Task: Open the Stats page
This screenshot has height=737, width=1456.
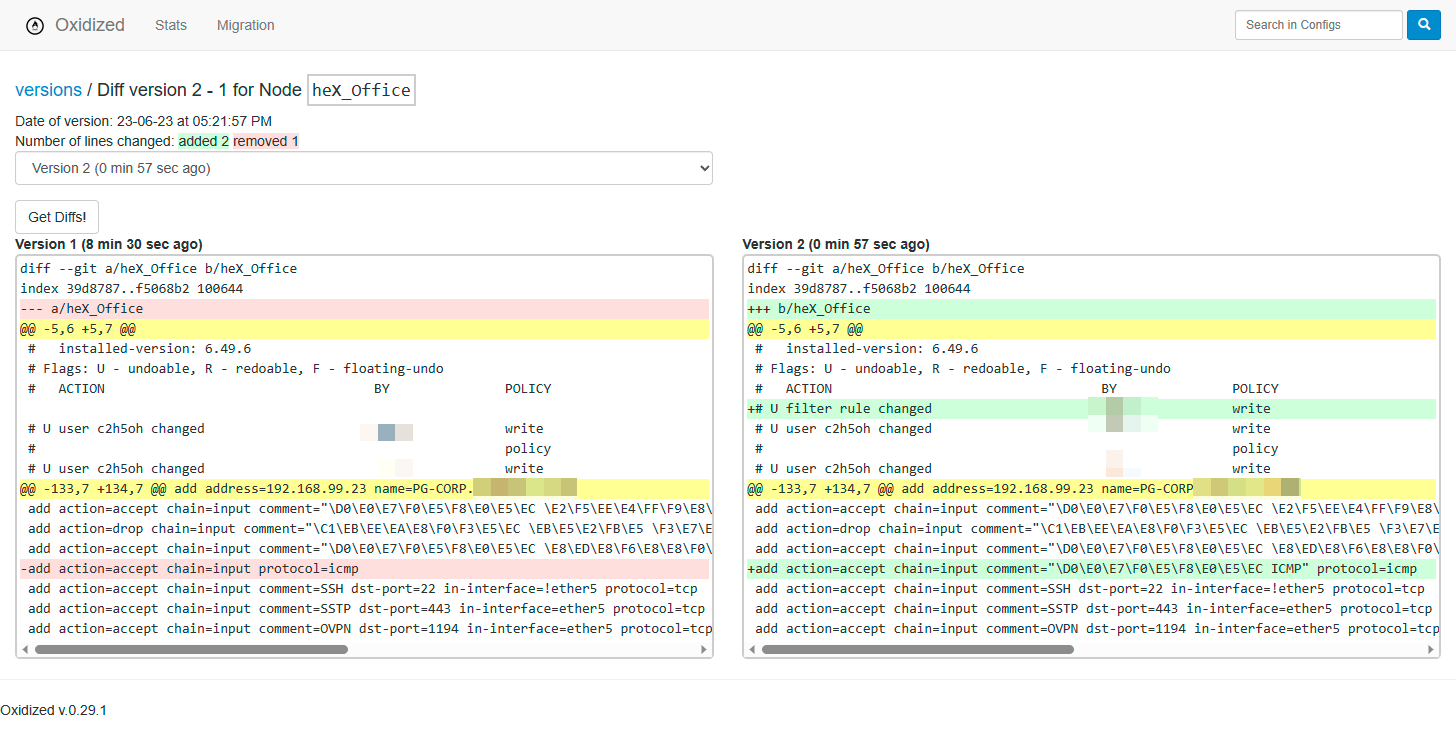Action: [x=171, y=25]
